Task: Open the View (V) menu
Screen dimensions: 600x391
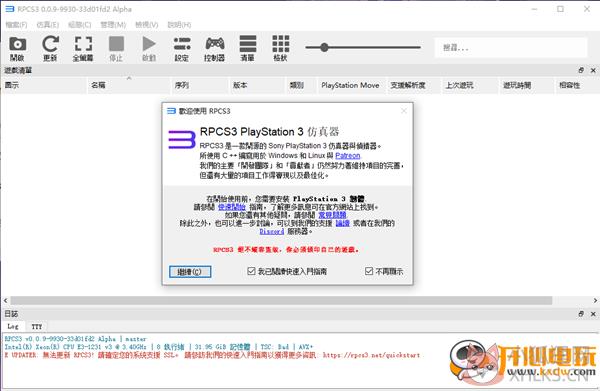Action: tap(147, 25)
